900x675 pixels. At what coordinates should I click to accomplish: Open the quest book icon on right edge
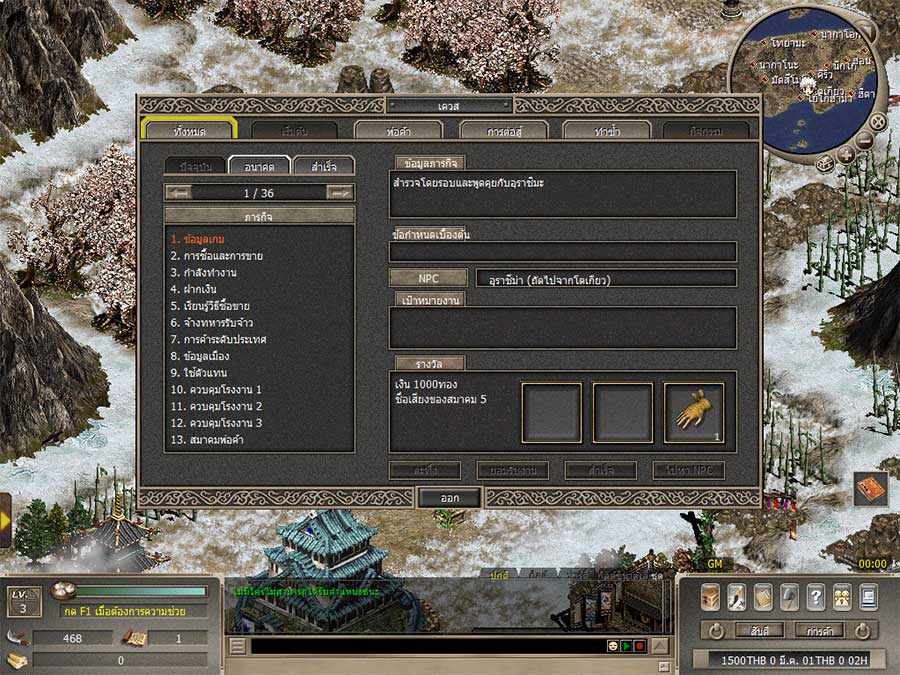tap(869, 488)
